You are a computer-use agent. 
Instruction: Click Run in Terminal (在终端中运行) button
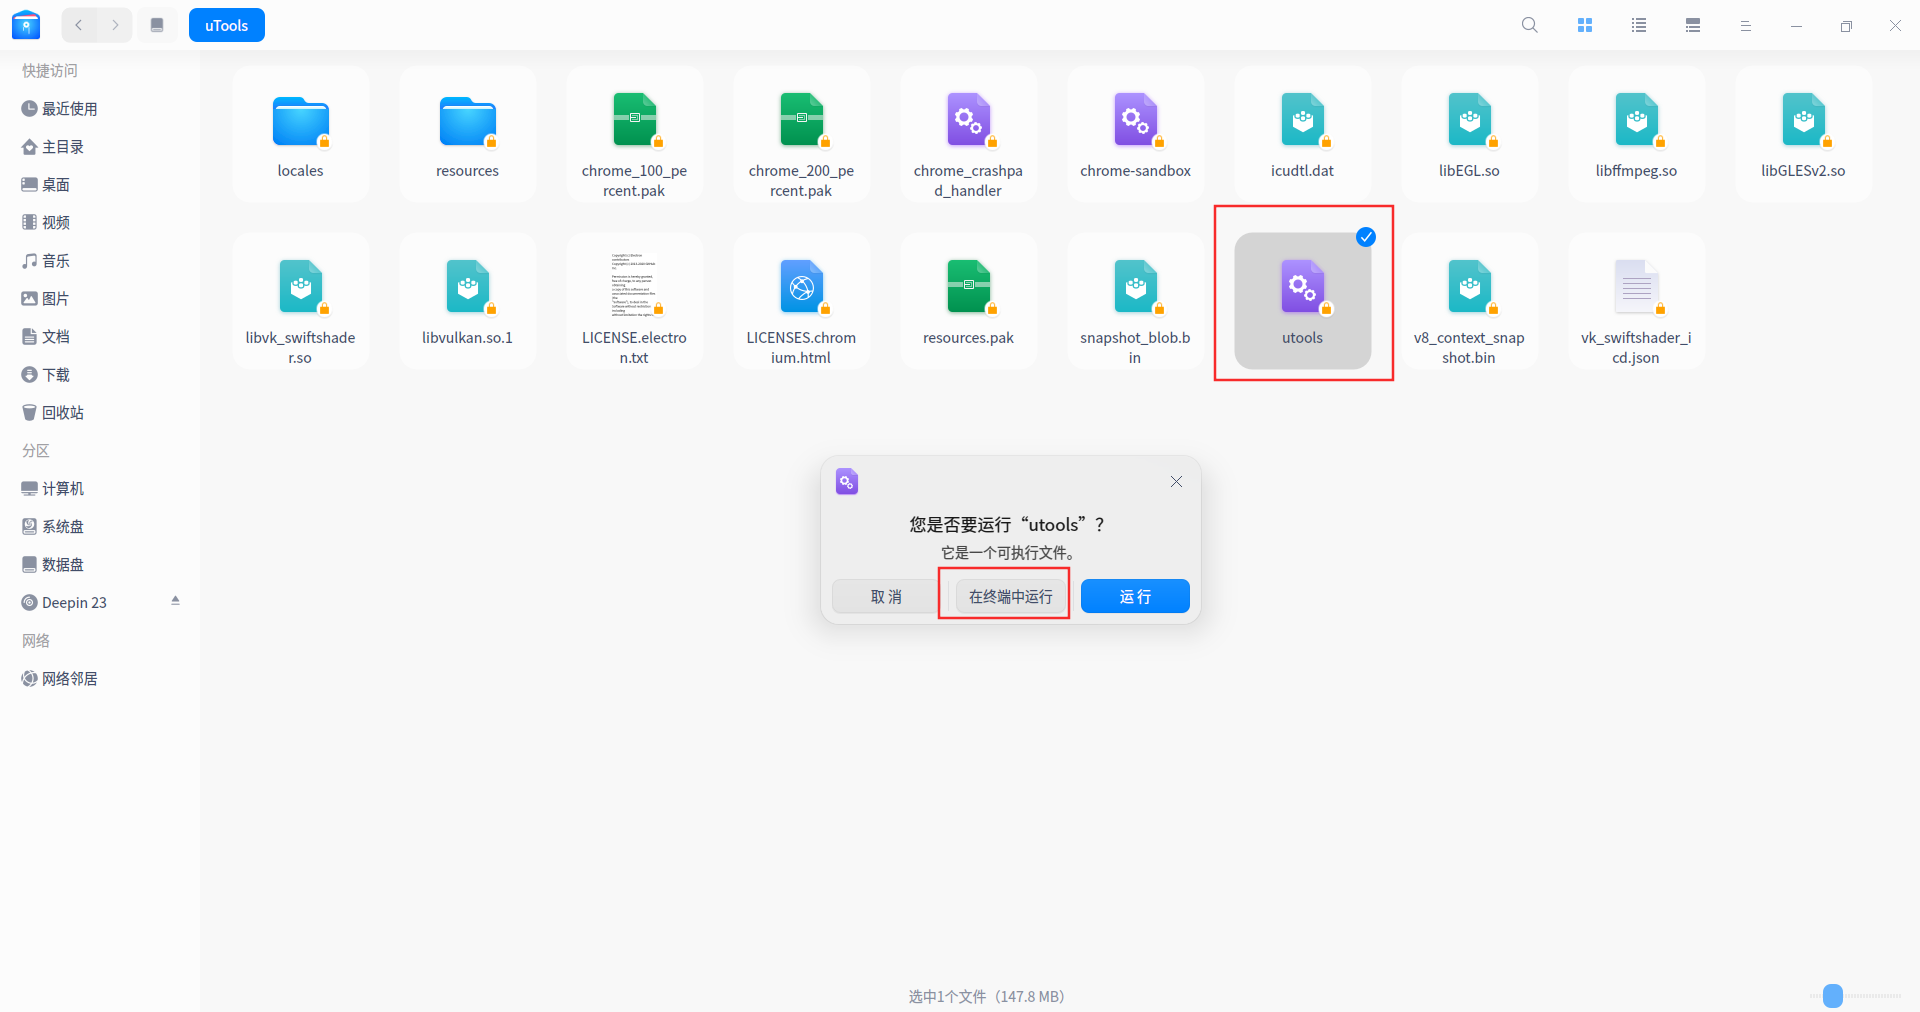click(1010, 596)
